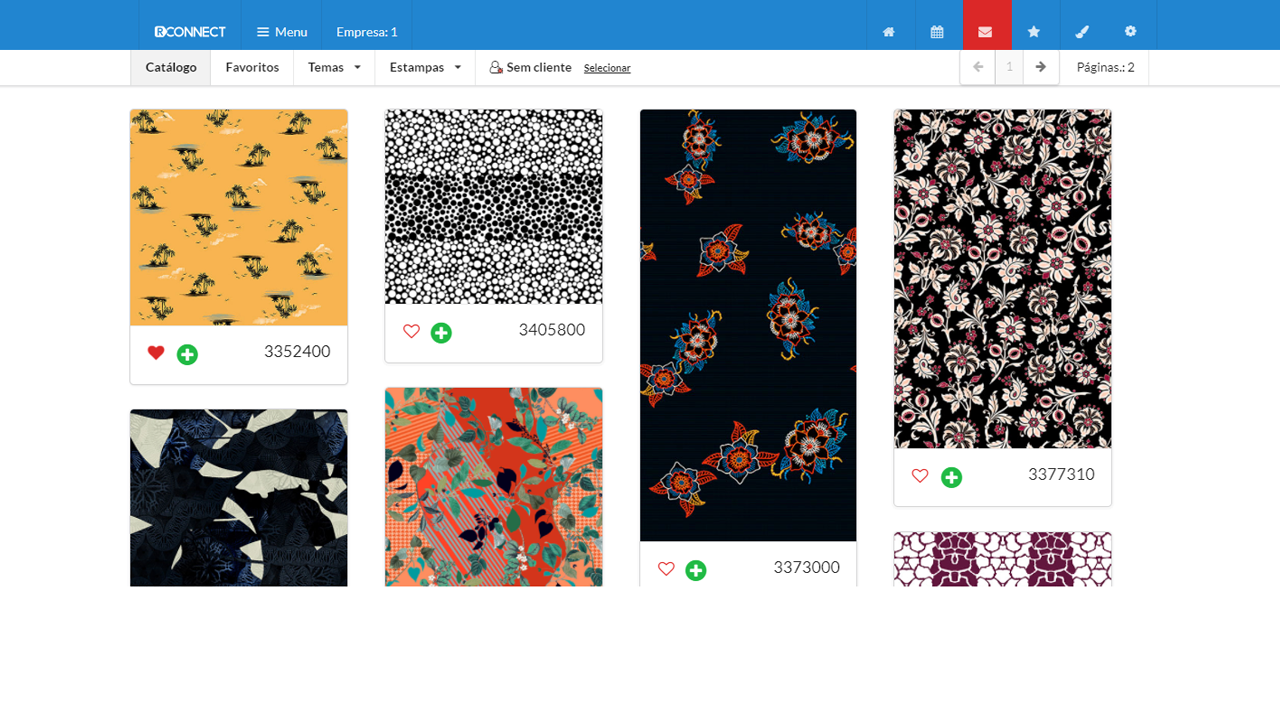Screen dimensions: 1280x720
Task: Click the paintbrush icon in top bar
Action: (1082, 32)
